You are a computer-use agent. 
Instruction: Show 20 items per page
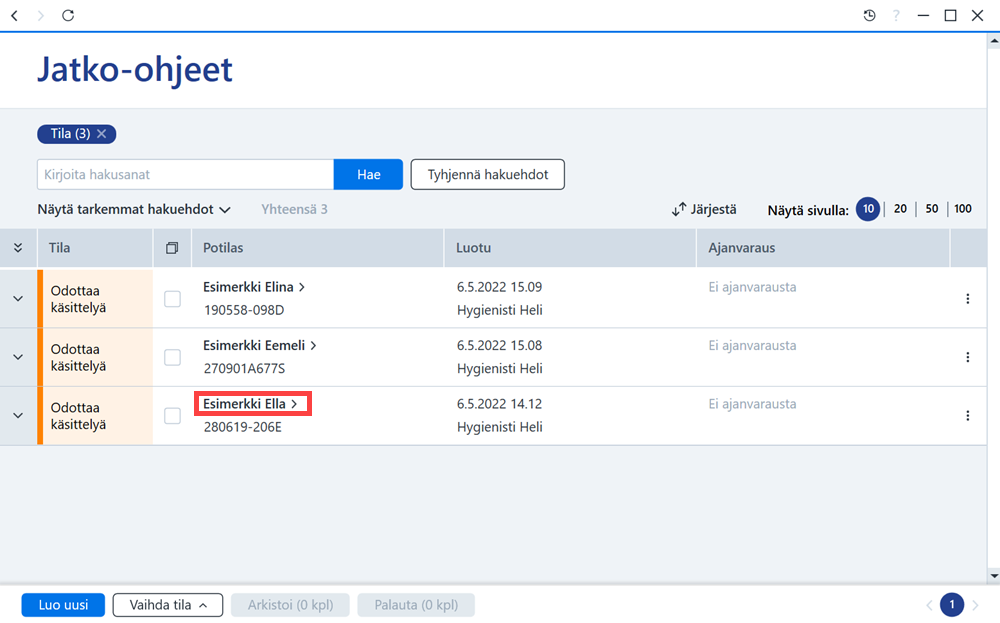pos(900,209)
